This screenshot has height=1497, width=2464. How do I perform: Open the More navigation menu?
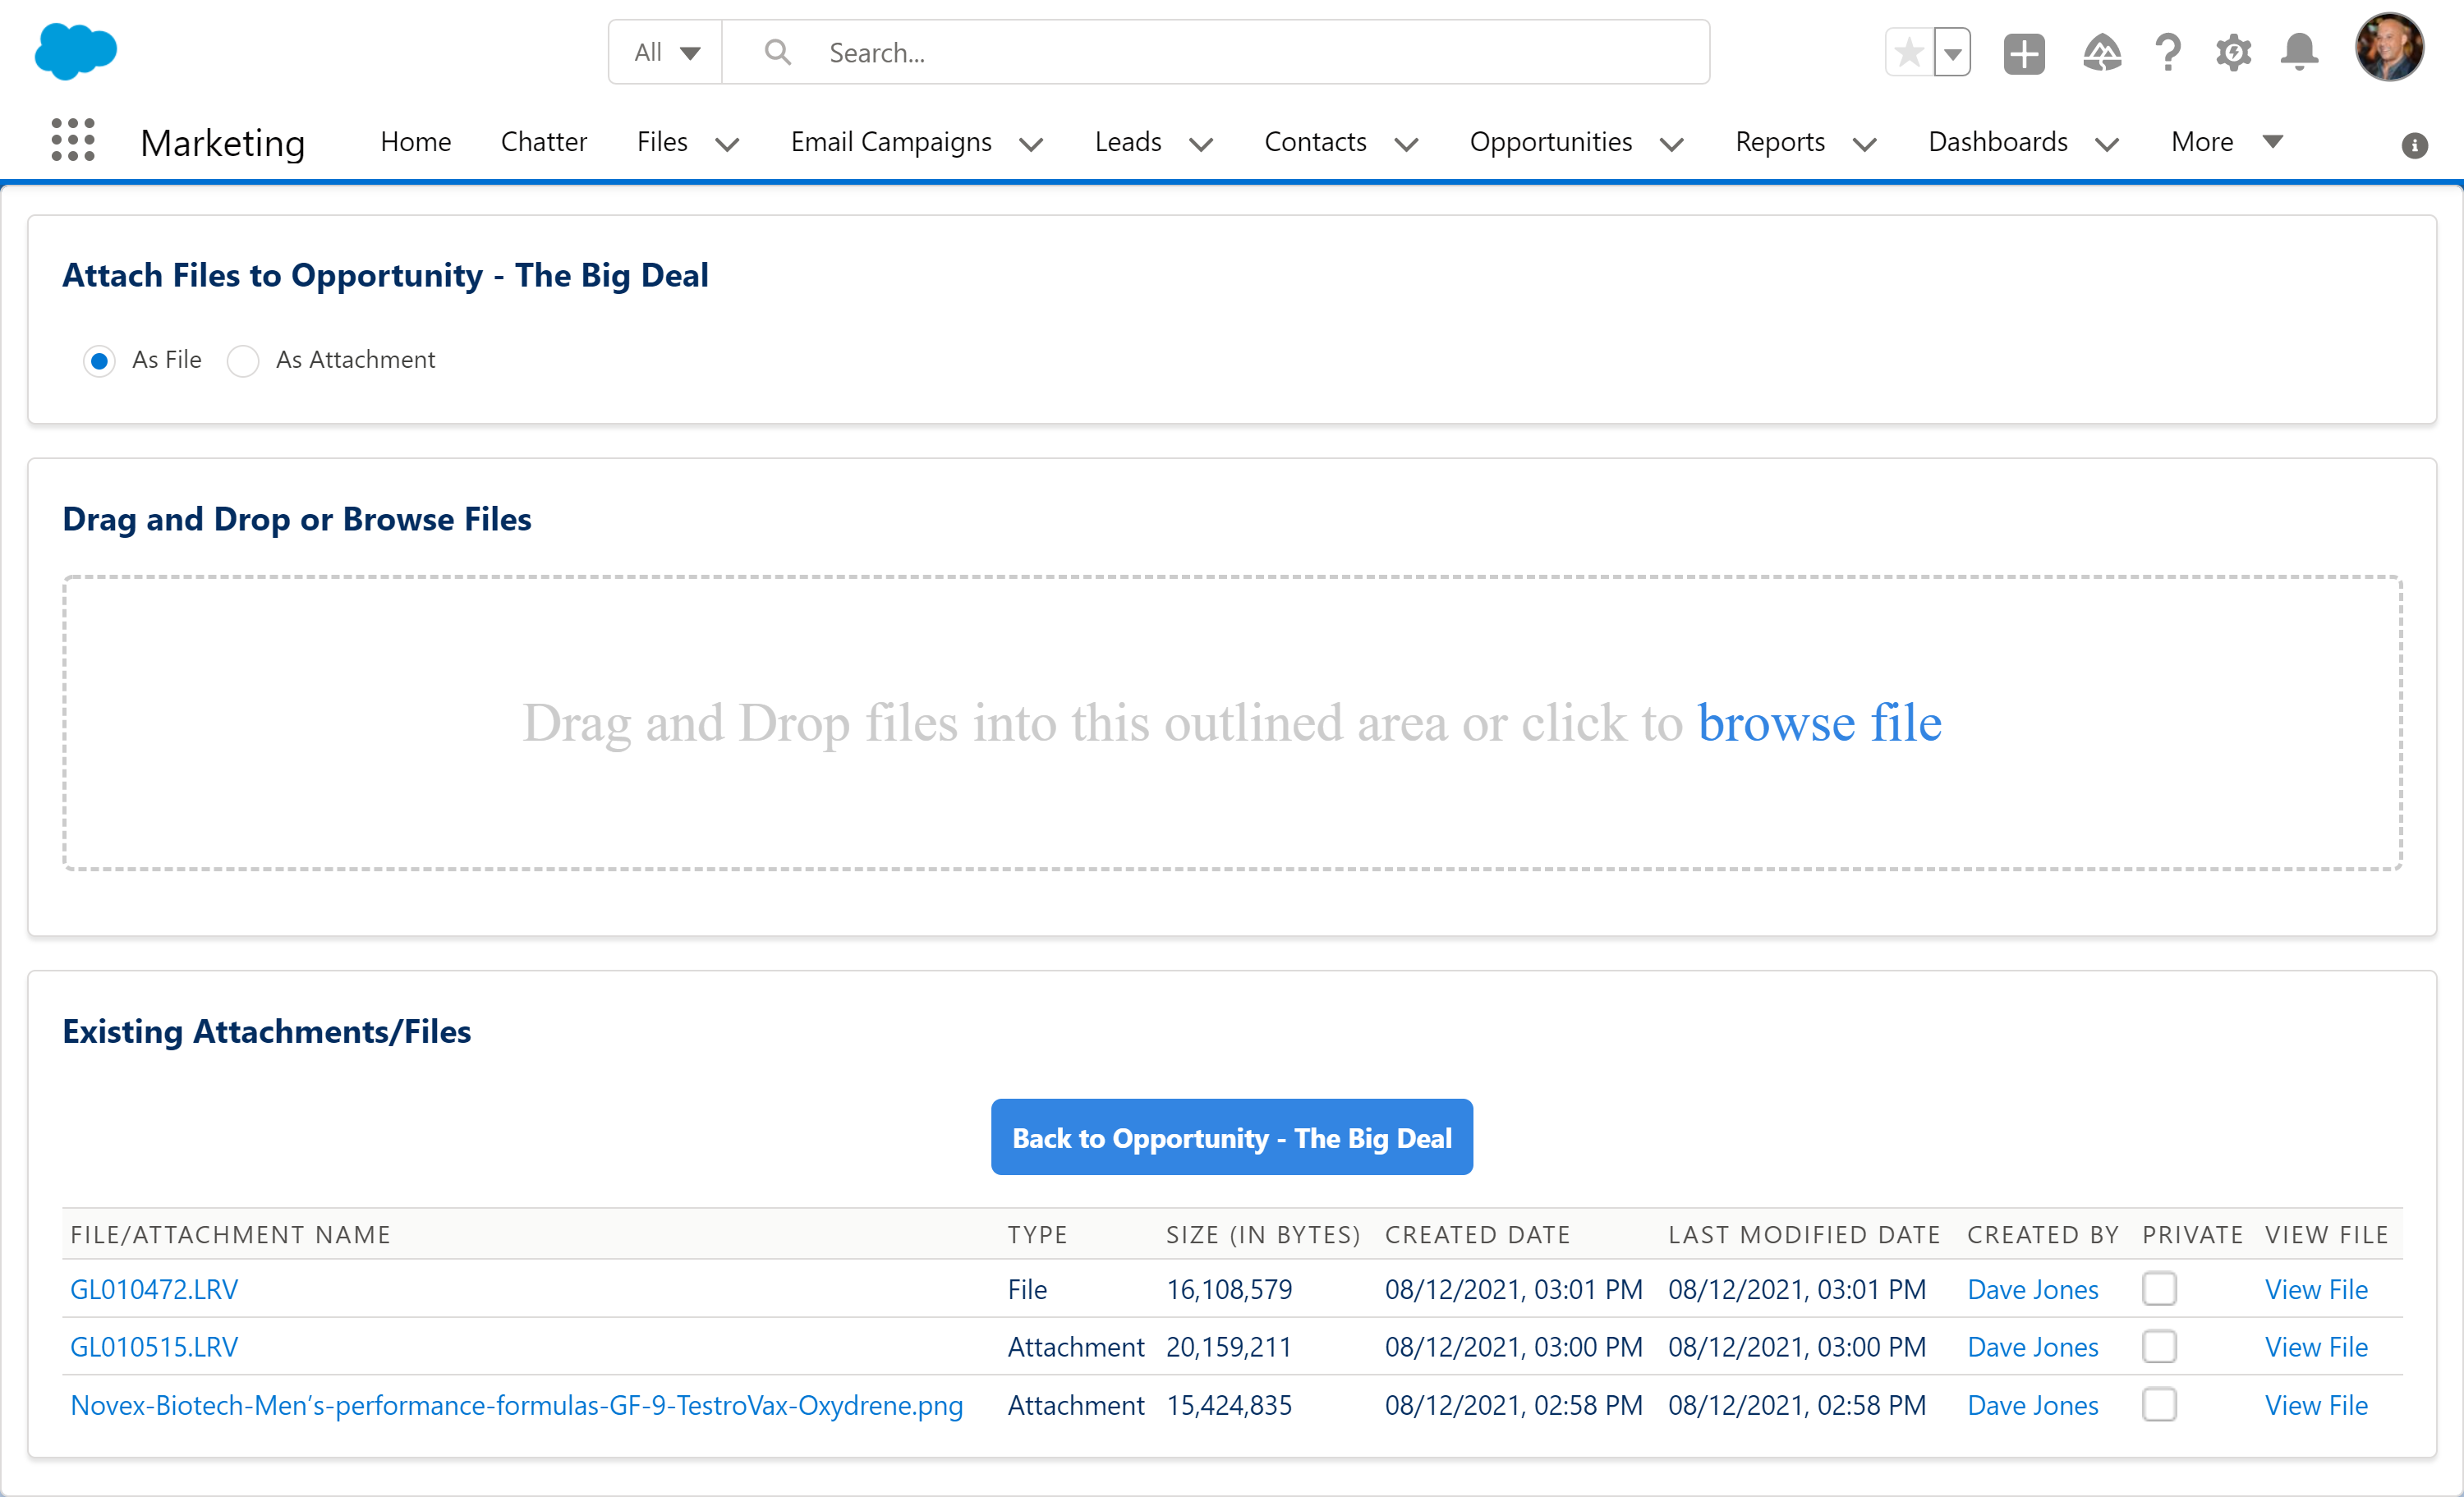coord(2226,142)
